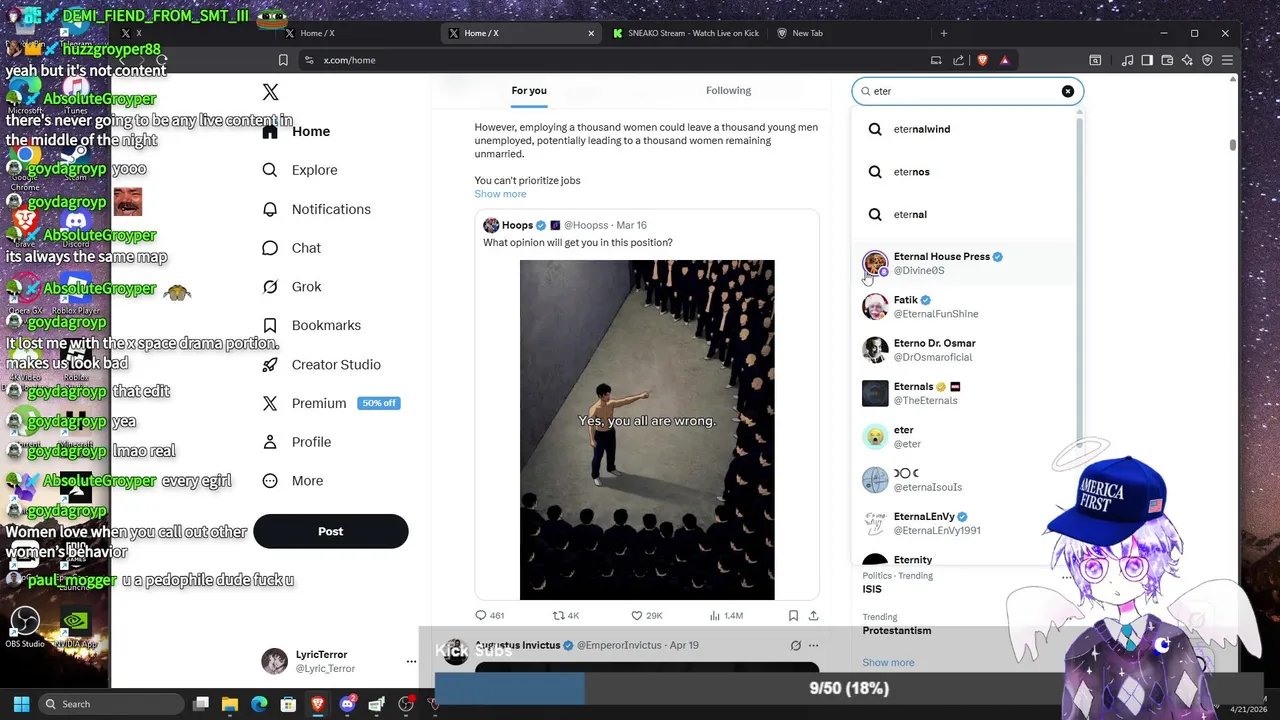
Task: Open the Brave VPN shield icon
Action: coord(1207,60)
